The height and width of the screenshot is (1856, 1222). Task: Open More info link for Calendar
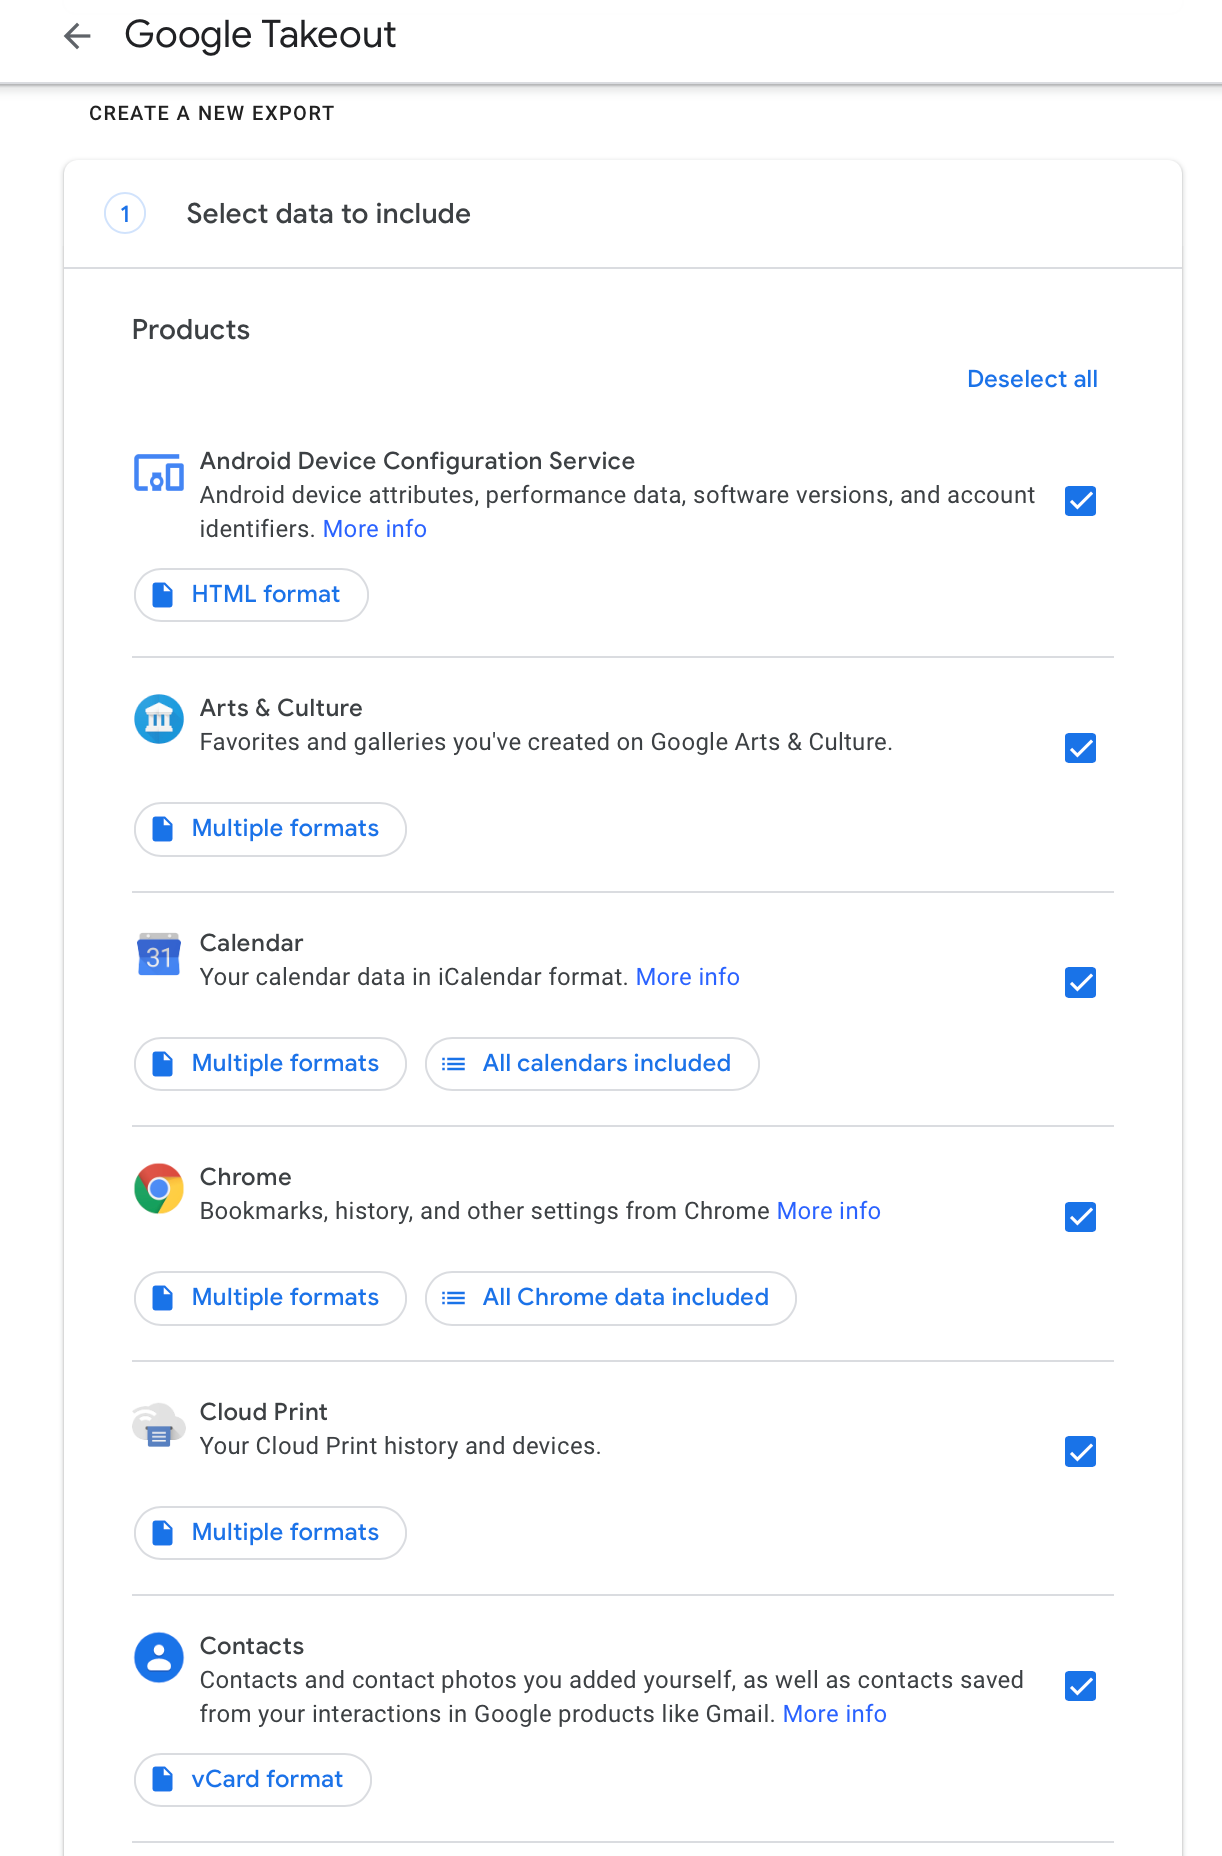[688, 977]
